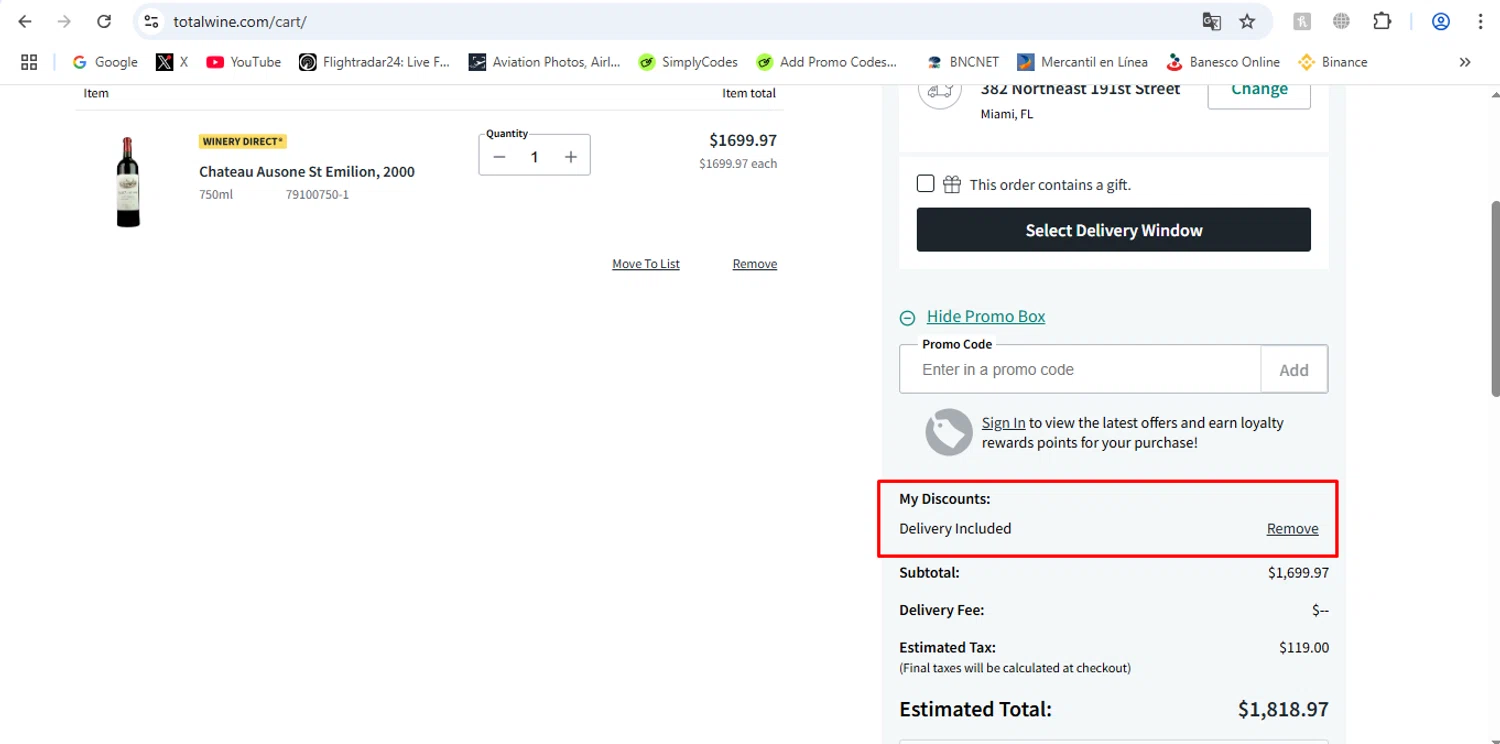Click the Select Delivery Window button

click(1113, 230)
